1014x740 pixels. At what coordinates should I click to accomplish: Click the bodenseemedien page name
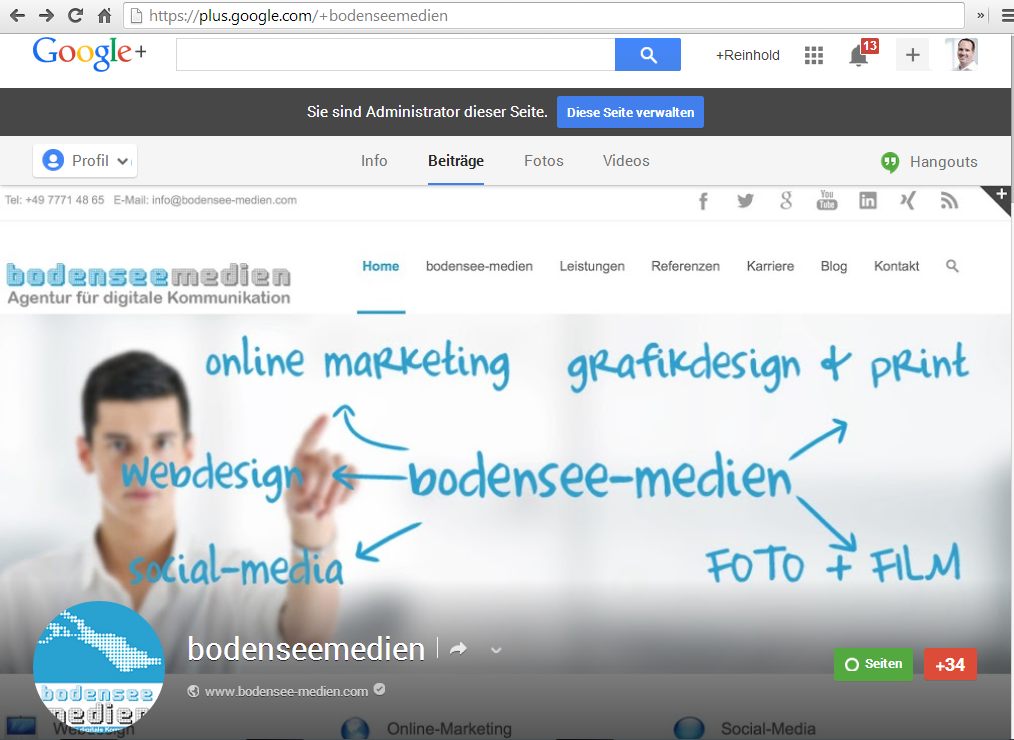pyautogui.click(x=306, y=649)
